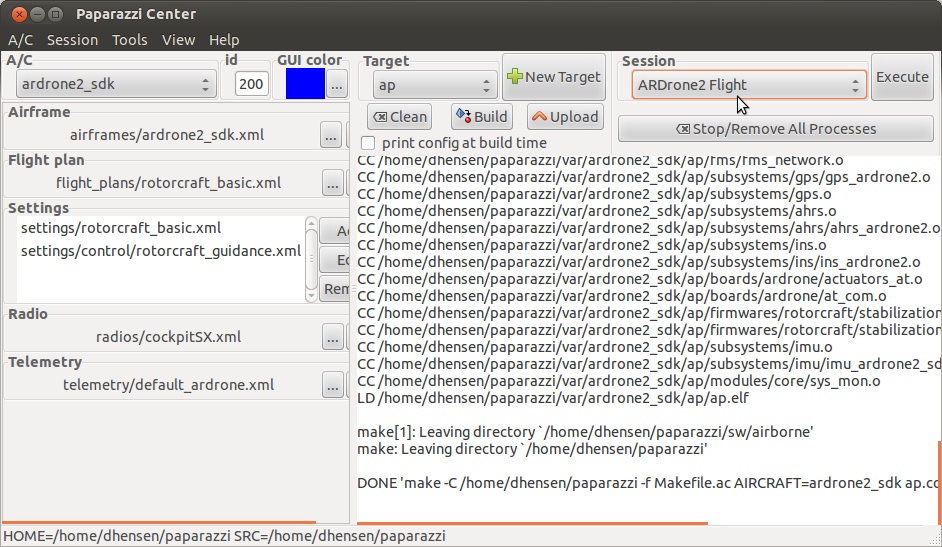This screenshot has height=547, width=942.
Task: Browse for flight plan file with ... button
Action: click(332, 183)
